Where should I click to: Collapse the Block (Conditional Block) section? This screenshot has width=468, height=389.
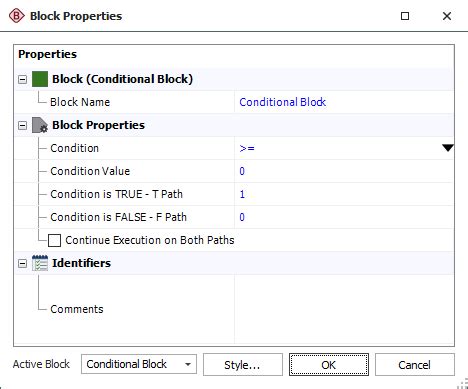[x=22, y=79]
